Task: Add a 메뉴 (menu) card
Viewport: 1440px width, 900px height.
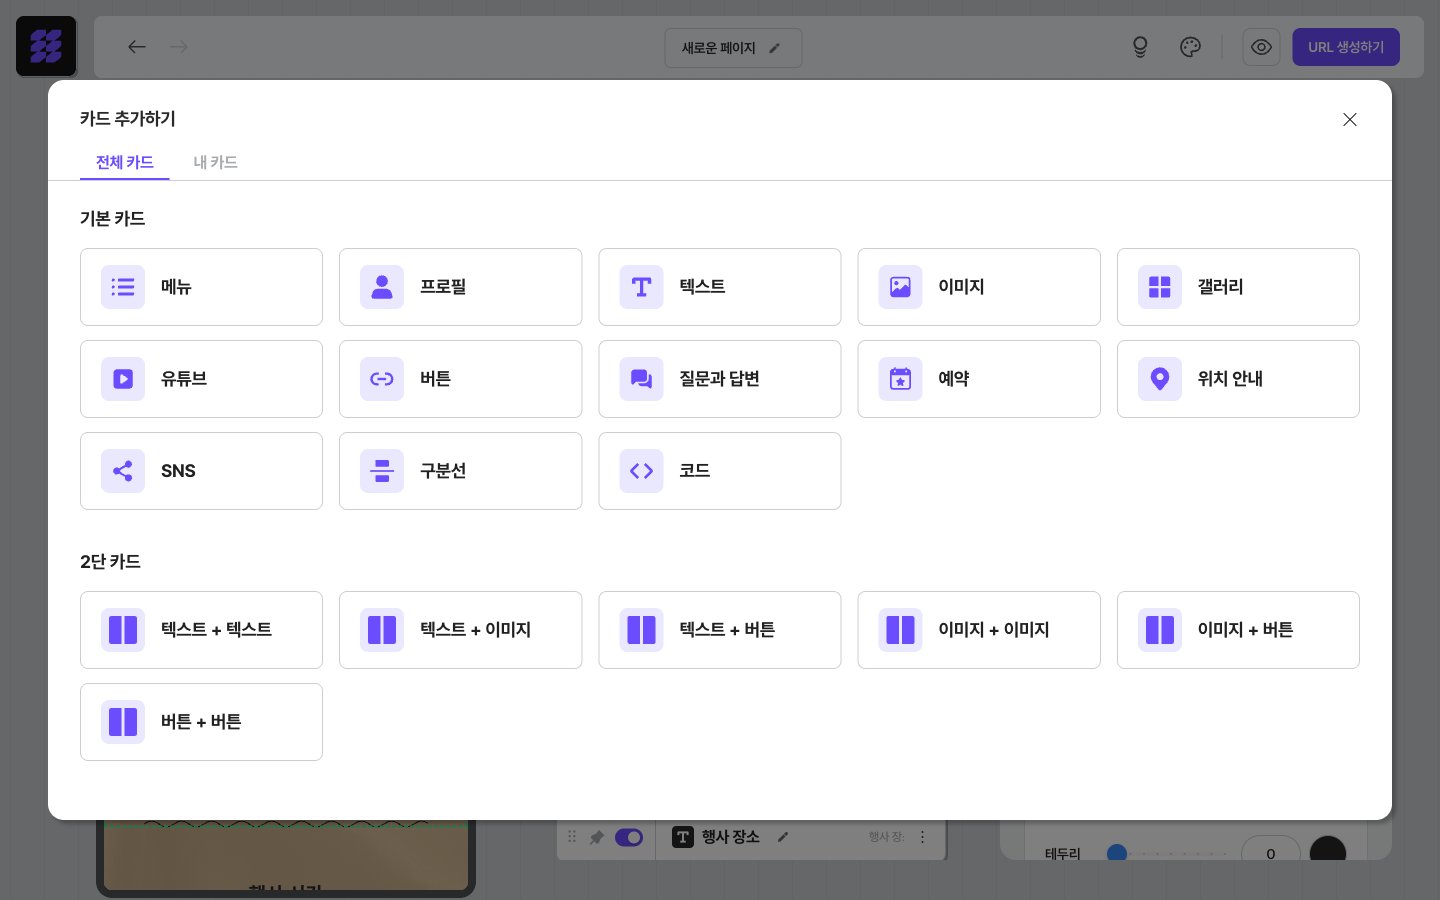Action: pos(201,287)
